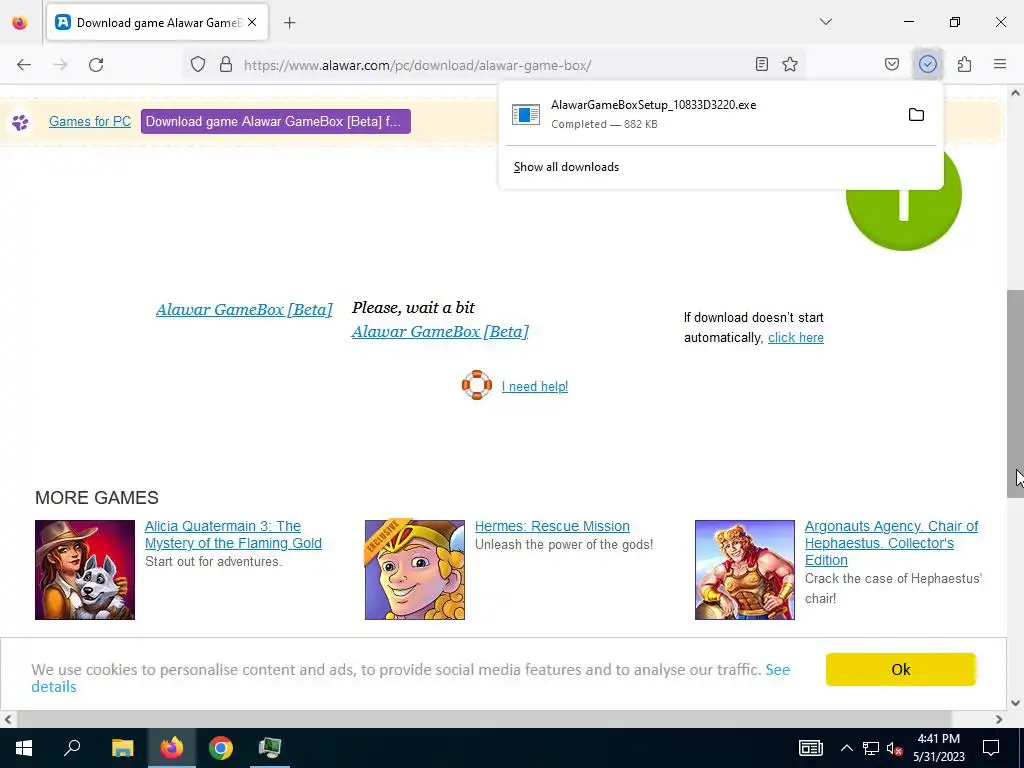Click the paw logo icon in breadcrumb
1024x768 pixels.
(20, 122)
